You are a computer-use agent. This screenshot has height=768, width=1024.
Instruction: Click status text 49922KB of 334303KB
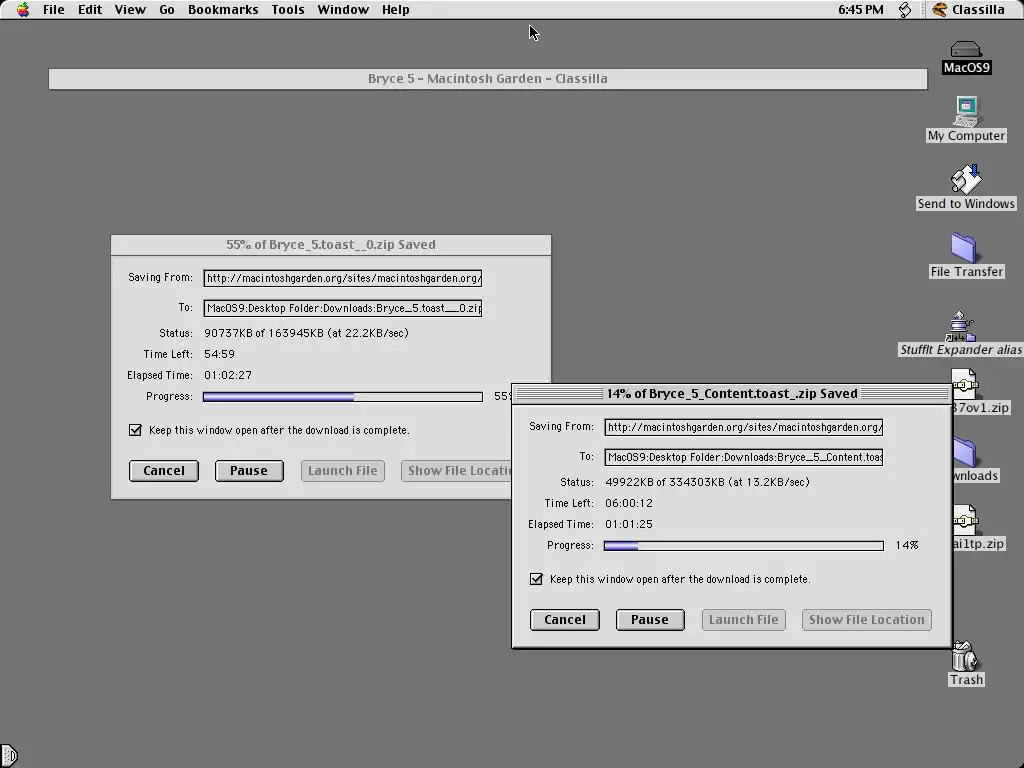click(707, 482)
